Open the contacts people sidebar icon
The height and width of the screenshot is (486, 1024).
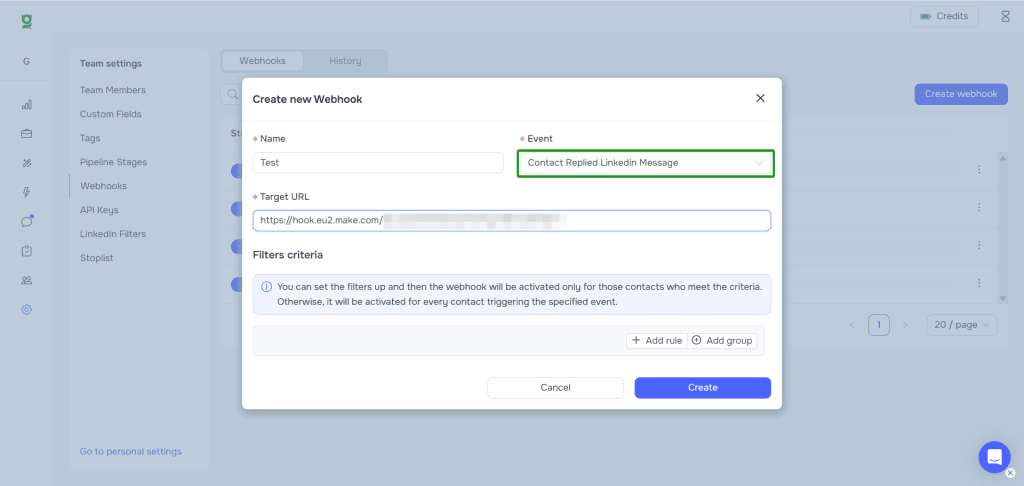27,280
